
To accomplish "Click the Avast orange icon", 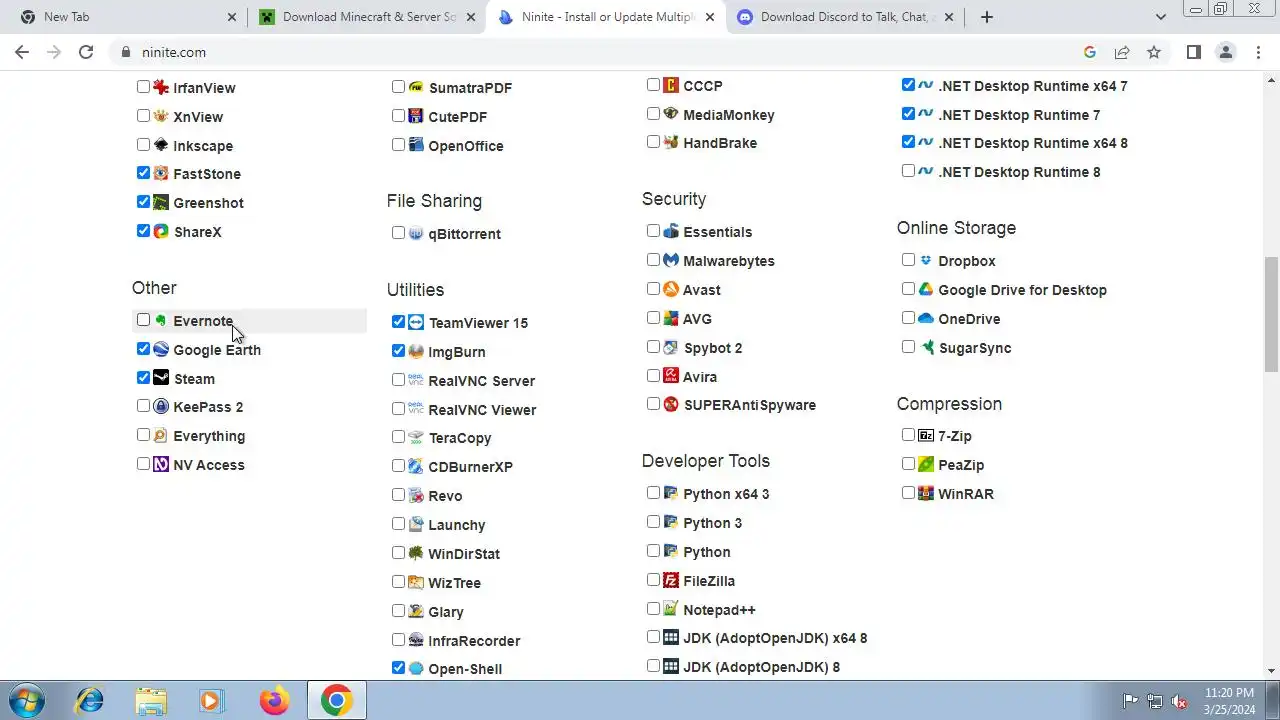I will tap(671, 289).
